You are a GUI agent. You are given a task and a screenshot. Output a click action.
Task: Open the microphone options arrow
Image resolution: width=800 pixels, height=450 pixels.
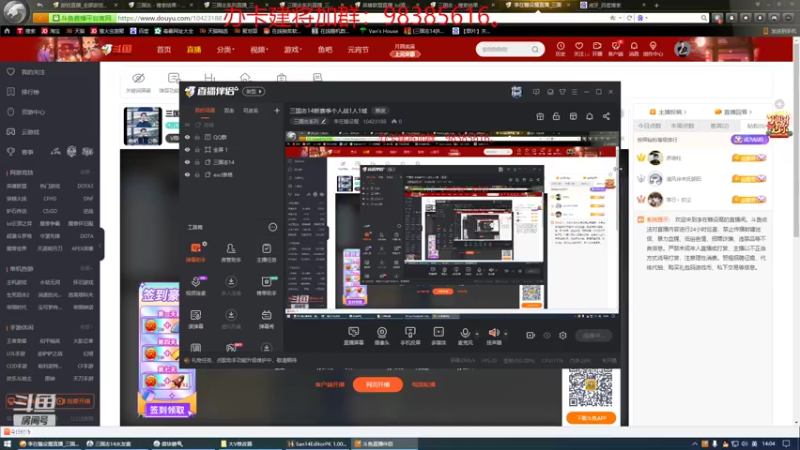point(477,334)
